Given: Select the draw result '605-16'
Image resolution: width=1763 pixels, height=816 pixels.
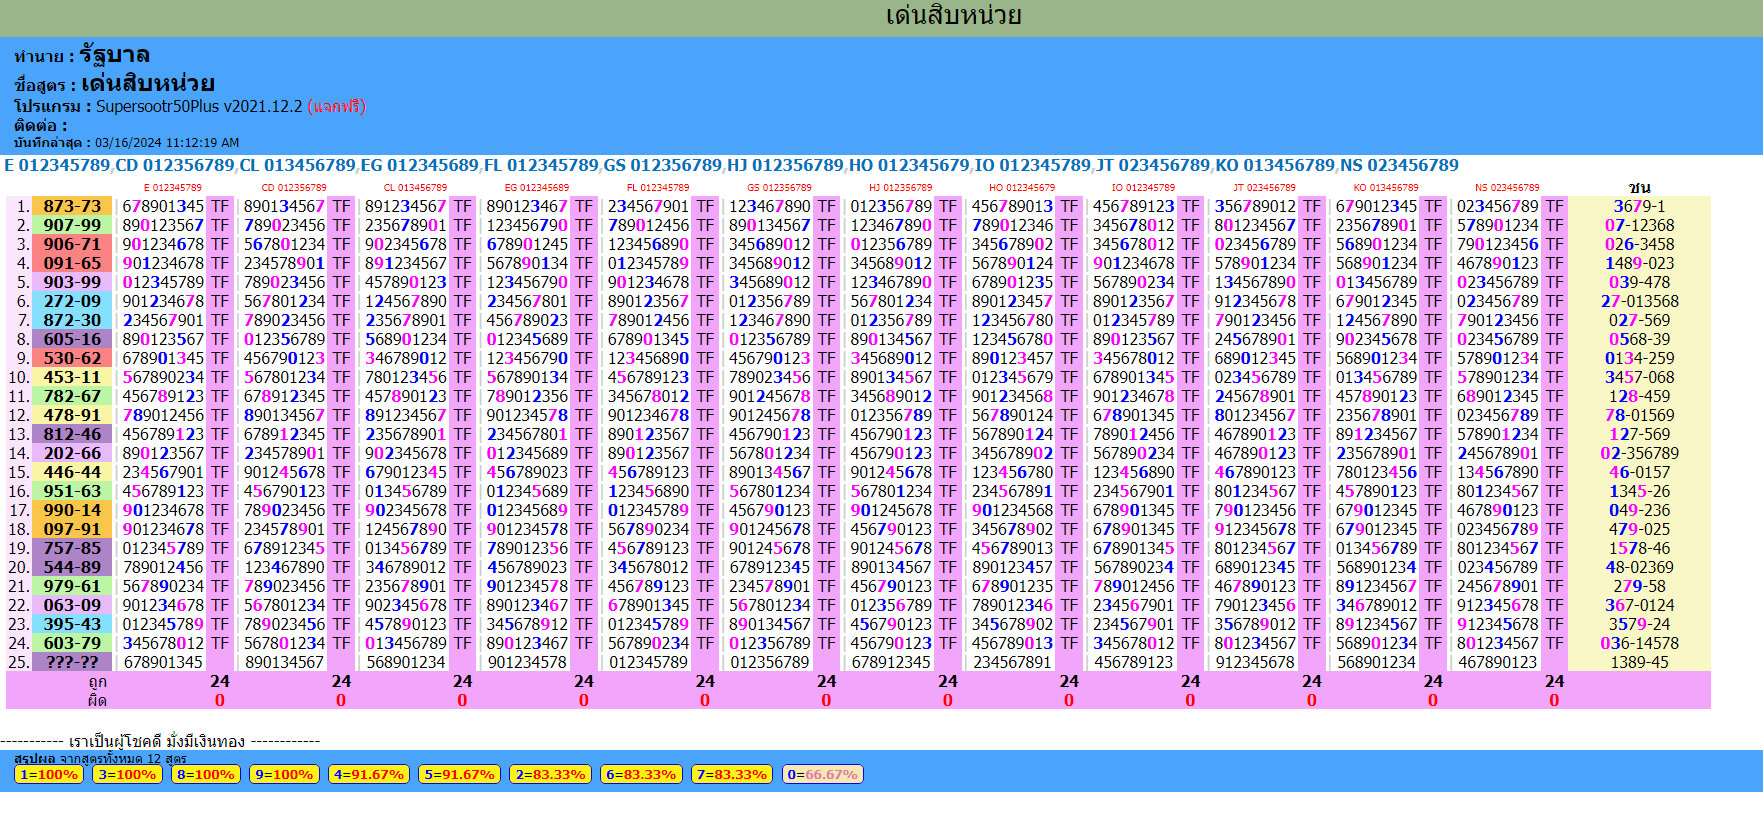Looking at the screenshot, I should point(72,339).
